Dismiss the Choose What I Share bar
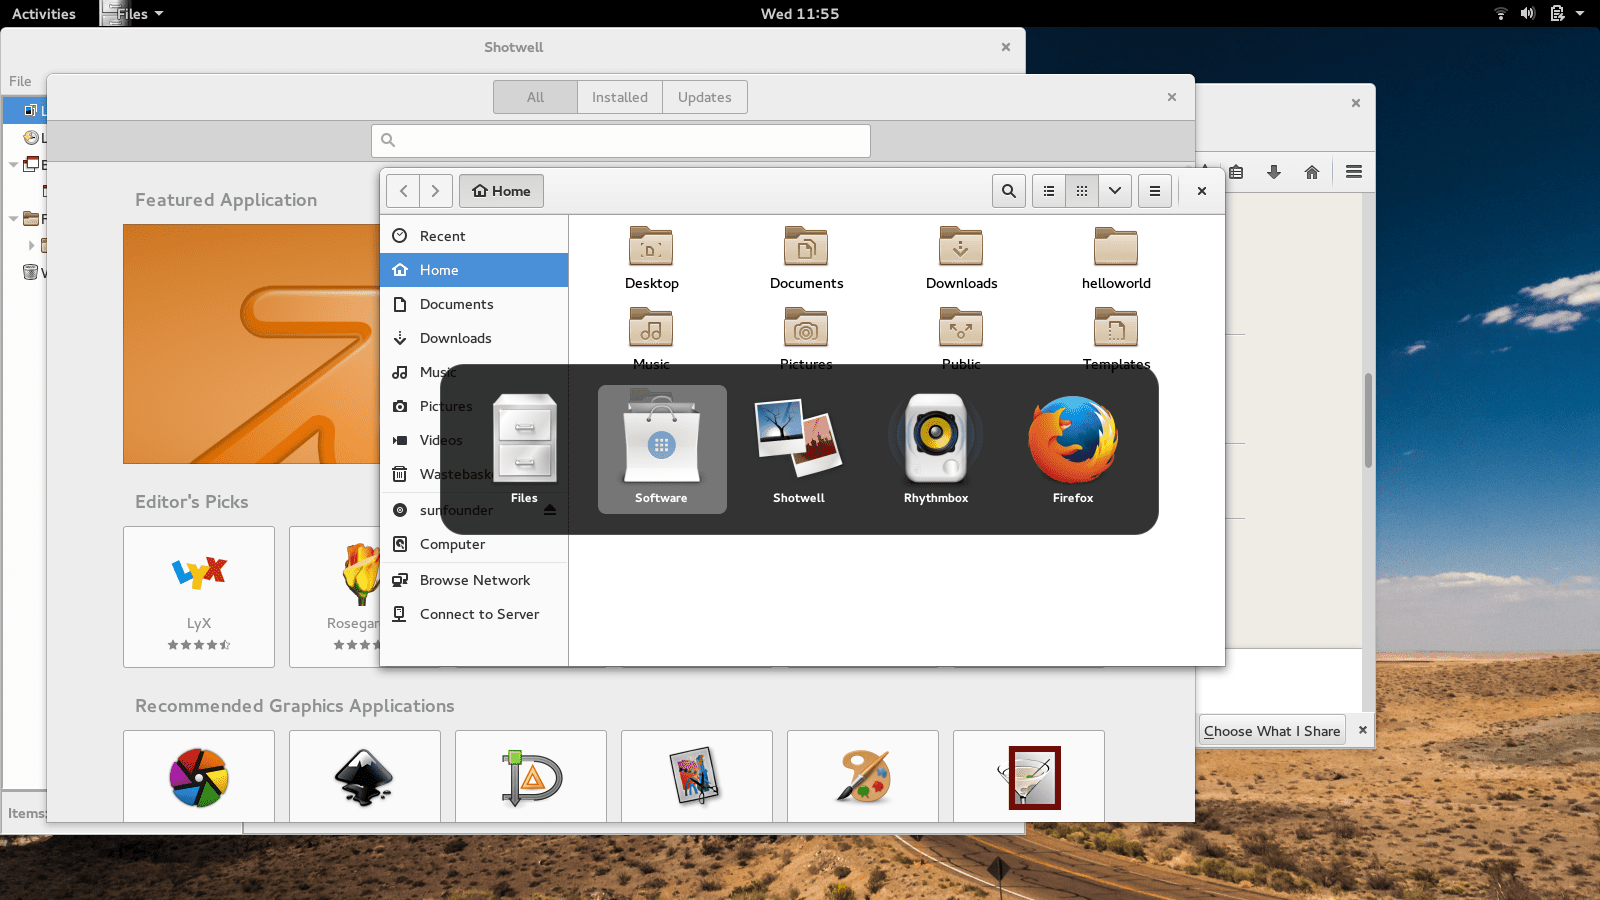This screenshot has height=900, width=1600. tap(1362, 730)
